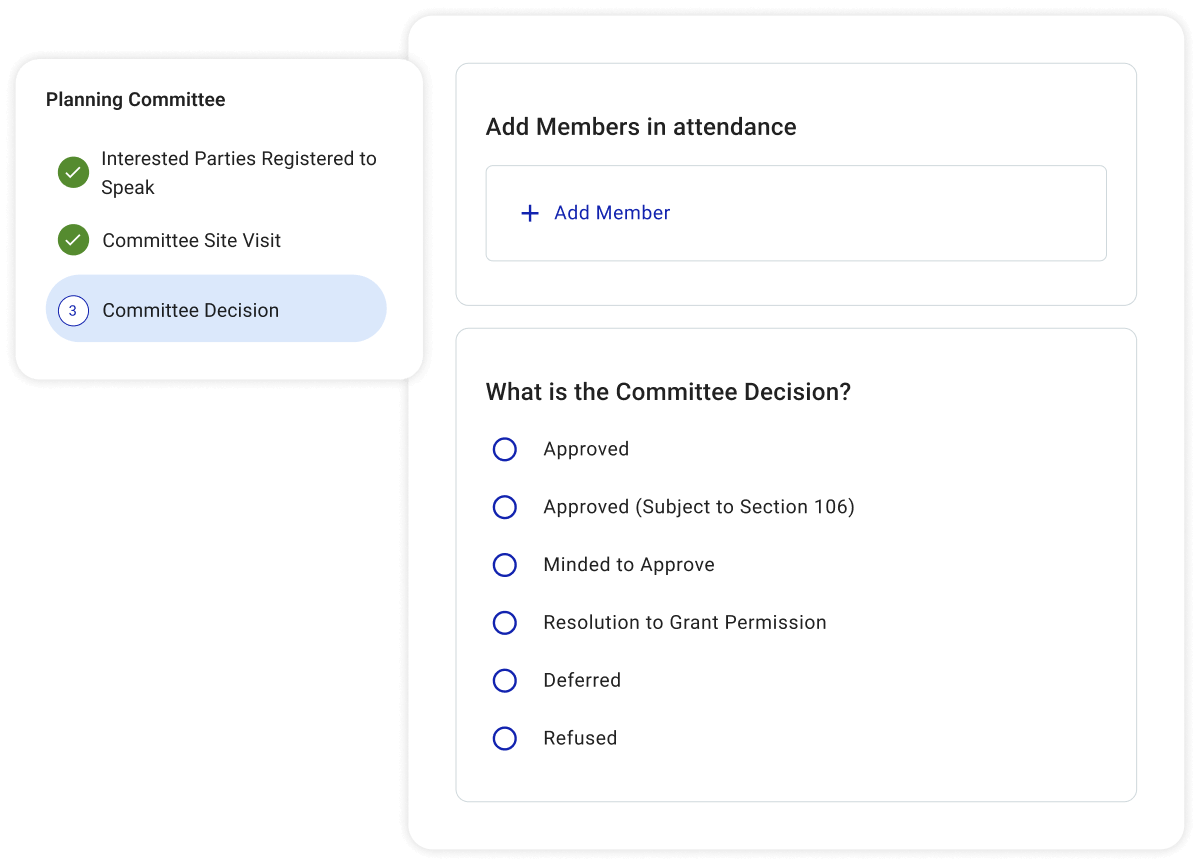Screen dimensions: 1200x865
Task: Click the green checkmark on Committee Site Visit
Action: (73, 240)
